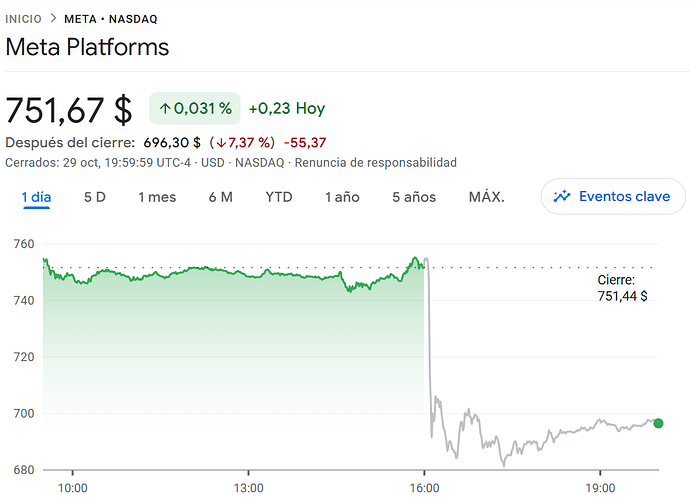This screenshot has height=498, width=690.
Task: Open Renuncia de responsabilidad link
Action: click(x=394, y=162)
